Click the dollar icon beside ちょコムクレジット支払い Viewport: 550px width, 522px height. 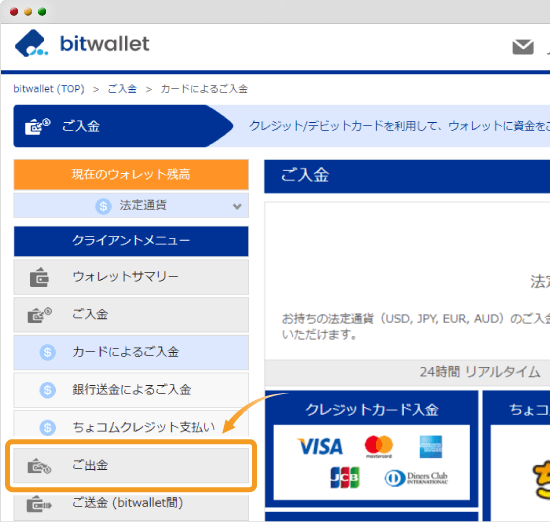tap(47, 427)
